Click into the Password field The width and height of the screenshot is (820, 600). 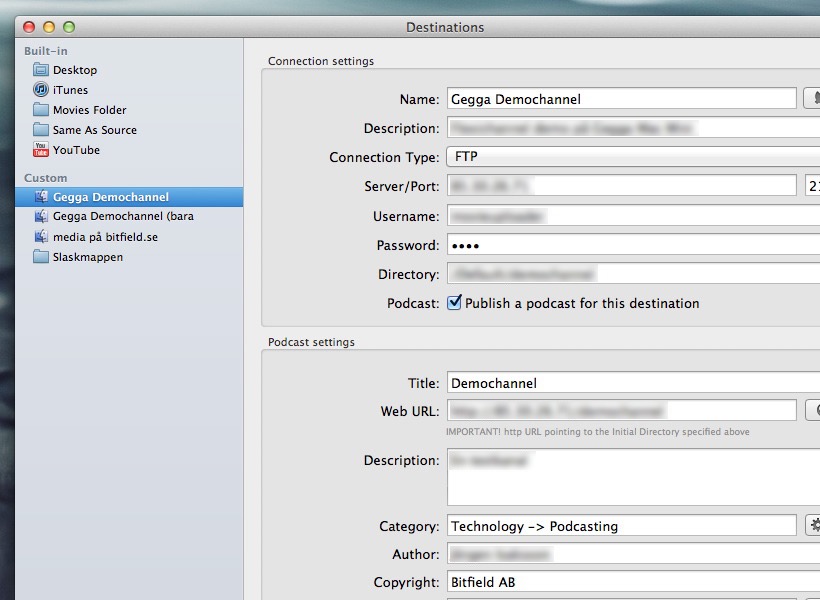(632, 245)
